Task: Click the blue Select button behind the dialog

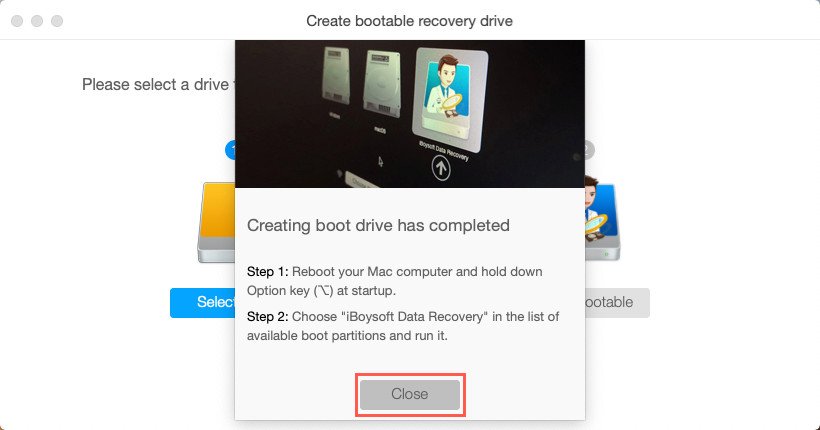Action: [202, 302]
